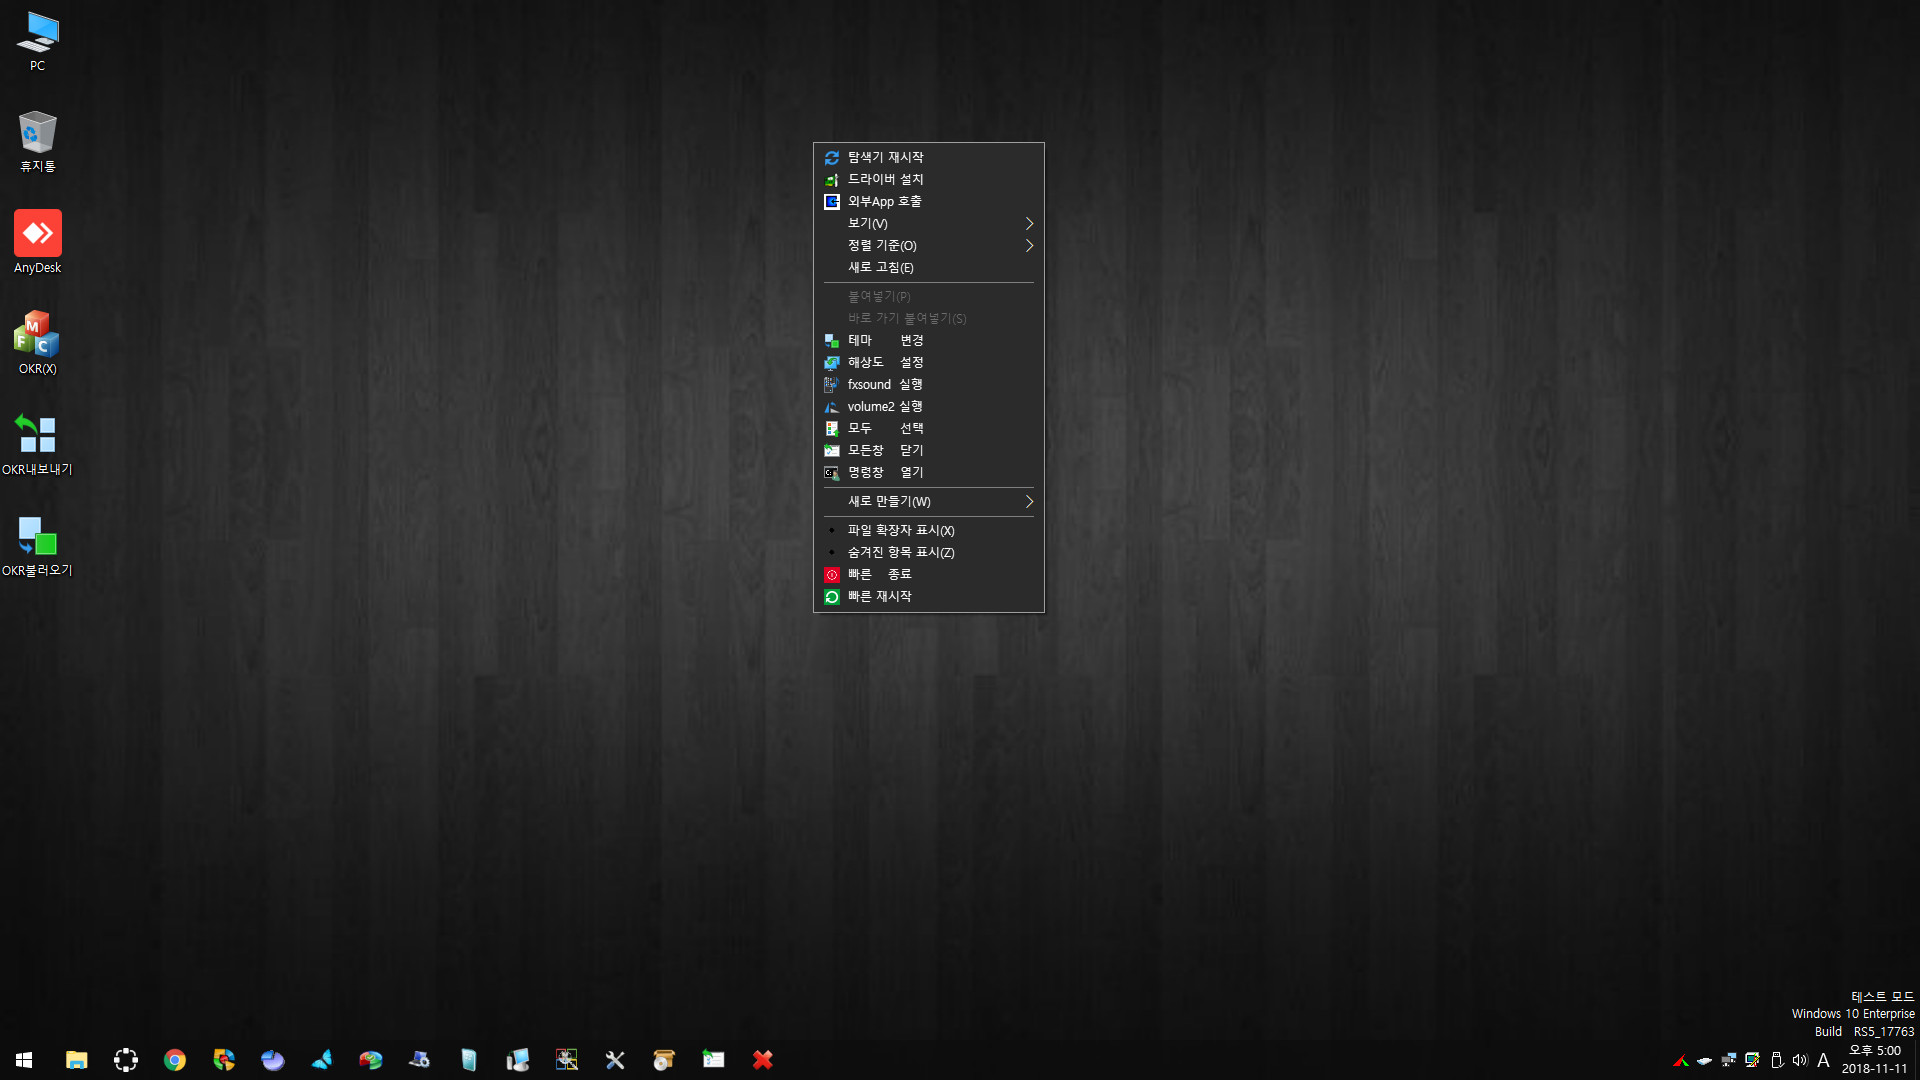The height and width of the screenshot is (1080, 1920).
Task: Open the wrench and screwdriver taskbar icon
Action: [x=616, y=1060]
